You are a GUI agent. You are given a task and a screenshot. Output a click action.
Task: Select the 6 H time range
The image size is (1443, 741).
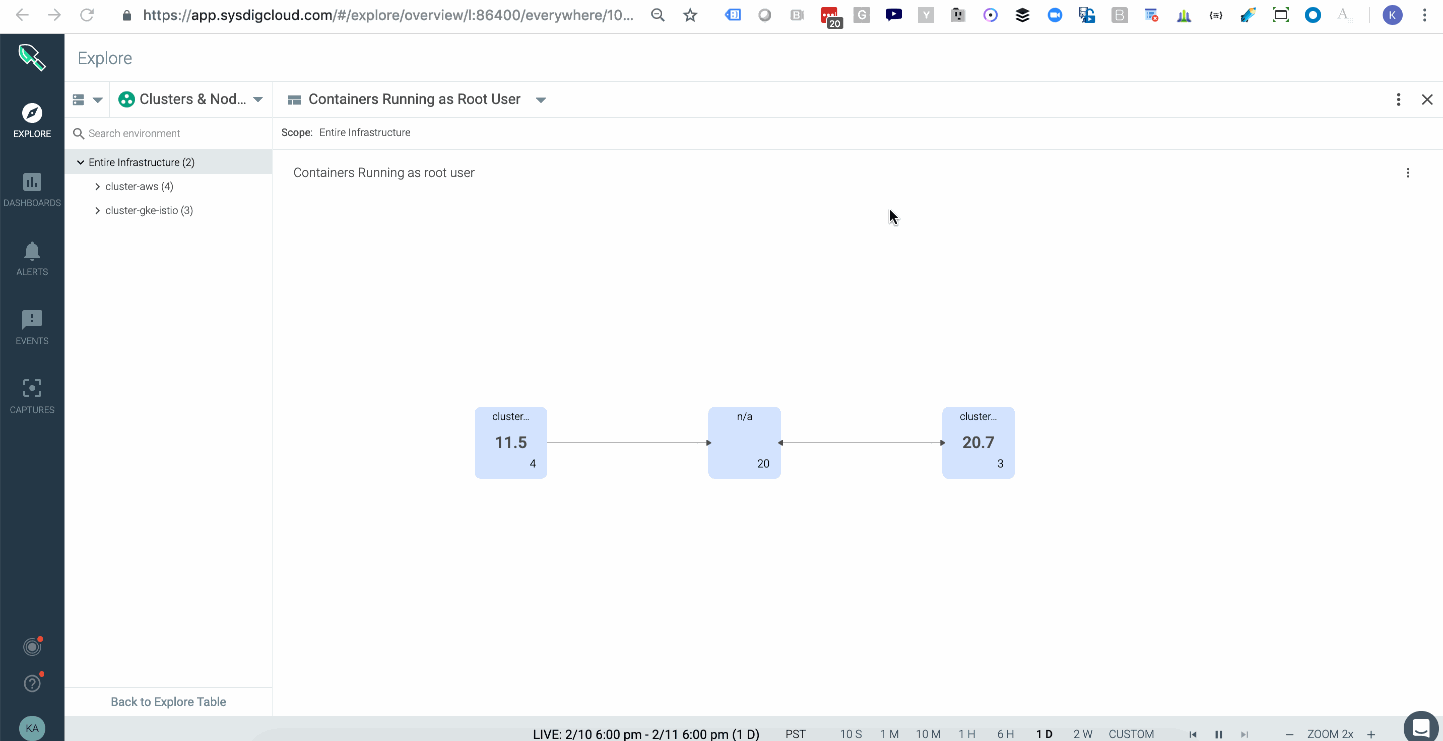1005,734
